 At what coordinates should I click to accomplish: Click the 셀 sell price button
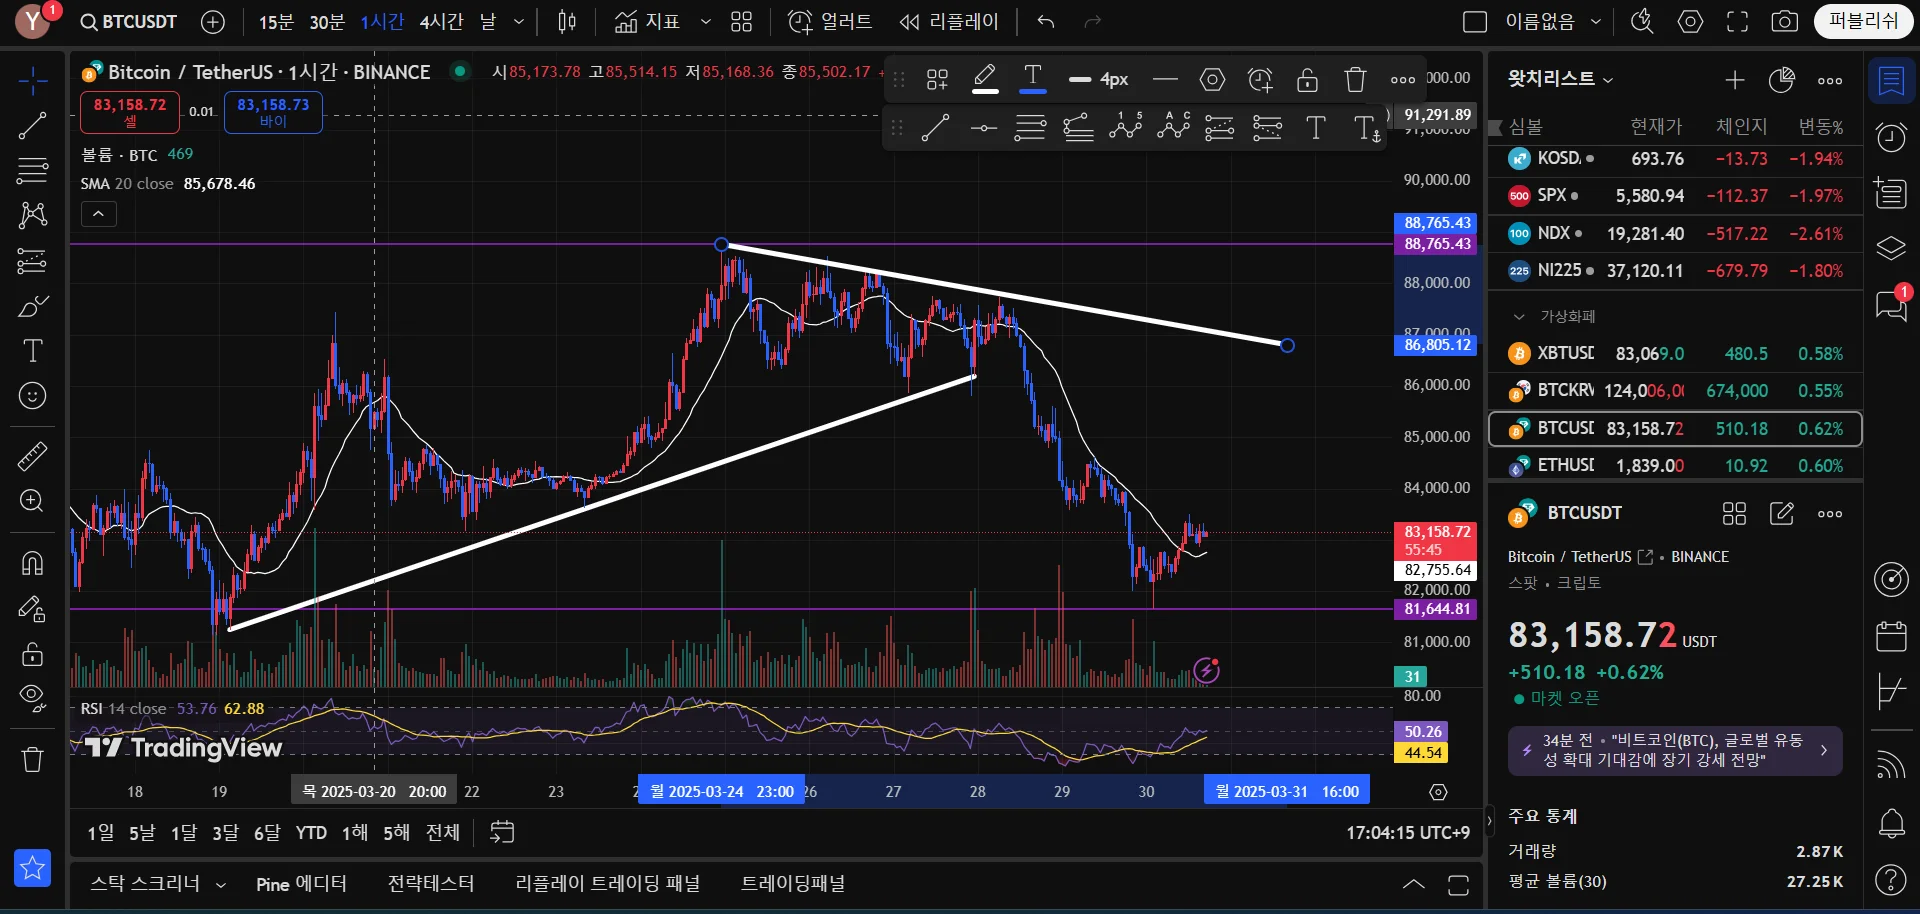[x=130, y=112]
